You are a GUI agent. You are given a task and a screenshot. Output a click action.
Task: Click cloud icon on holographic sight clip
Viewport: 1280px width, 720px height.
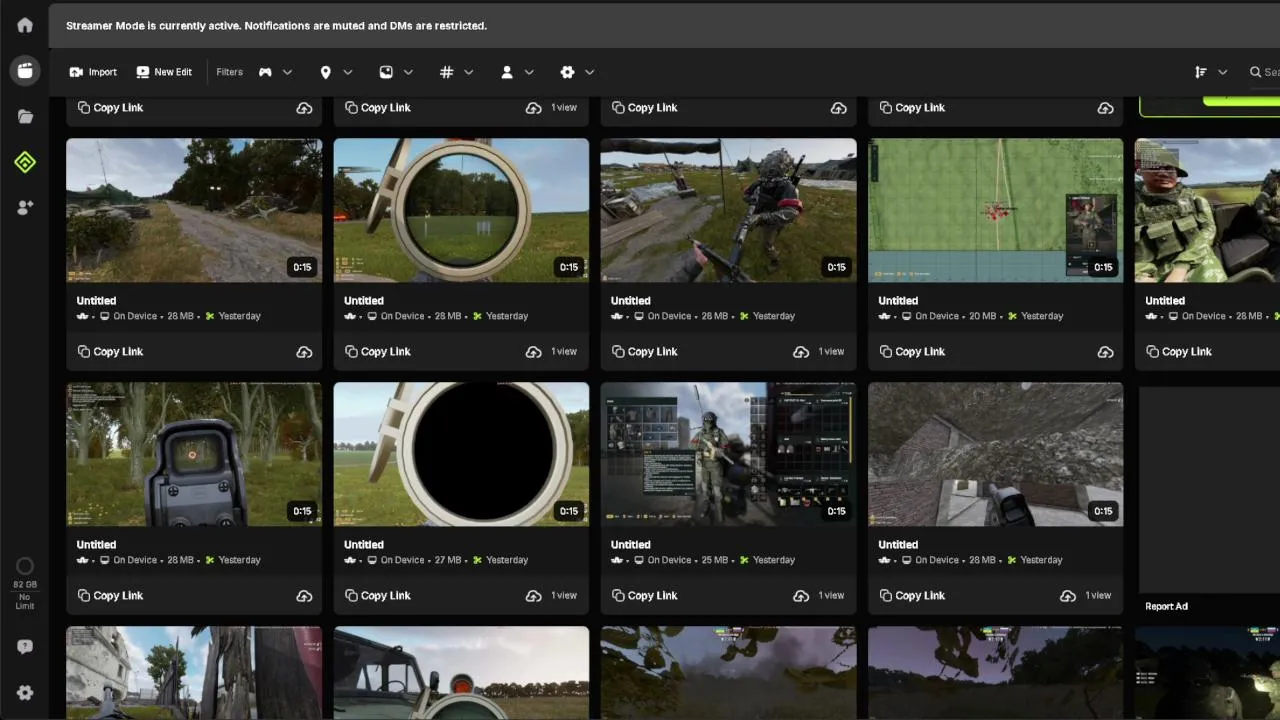point(304,596)
